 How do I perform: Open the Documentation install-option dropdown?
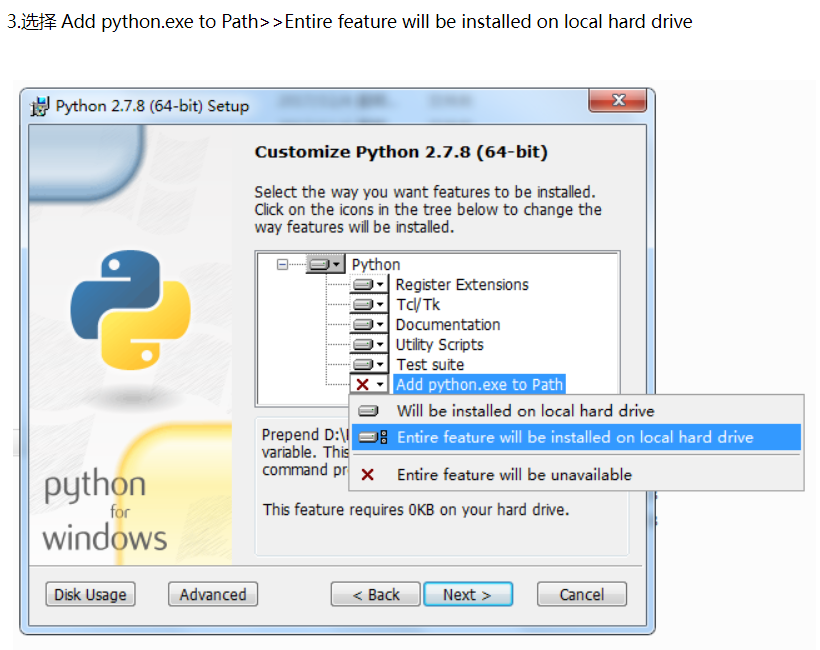point(369,324)
